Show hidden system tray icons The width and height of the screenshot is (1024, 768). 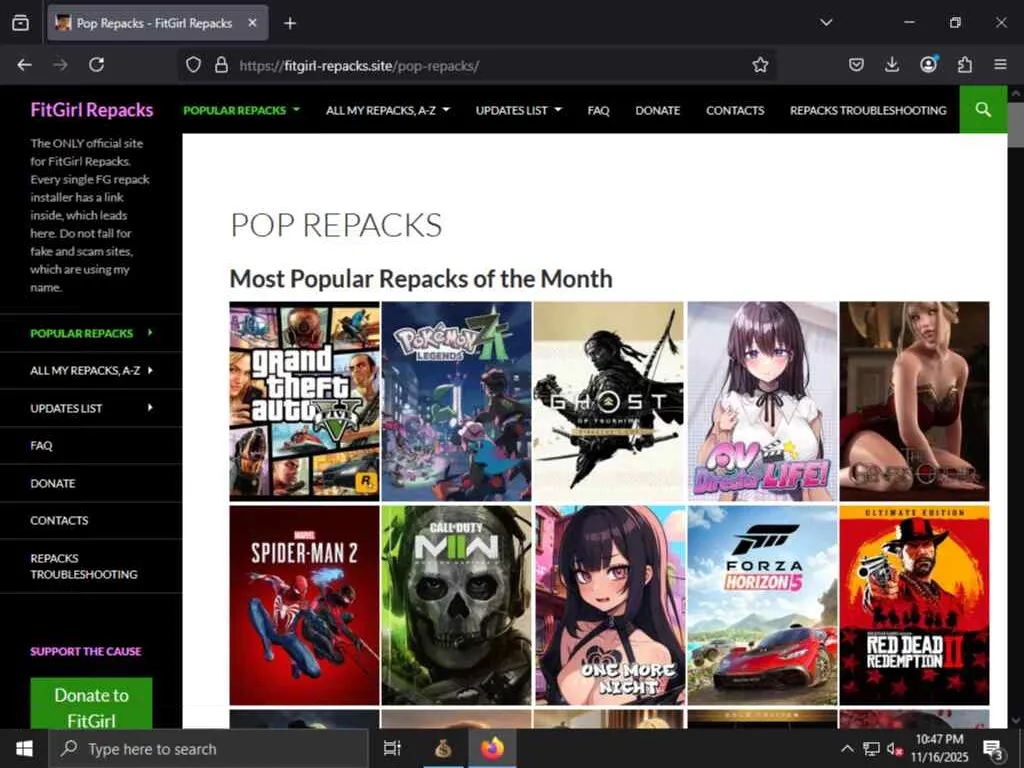[x=847, y=748]
